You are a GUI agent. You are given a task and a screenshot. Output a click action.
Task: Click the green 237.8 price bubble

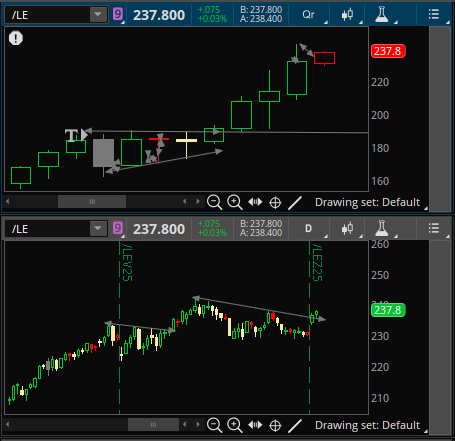[388, 310]
